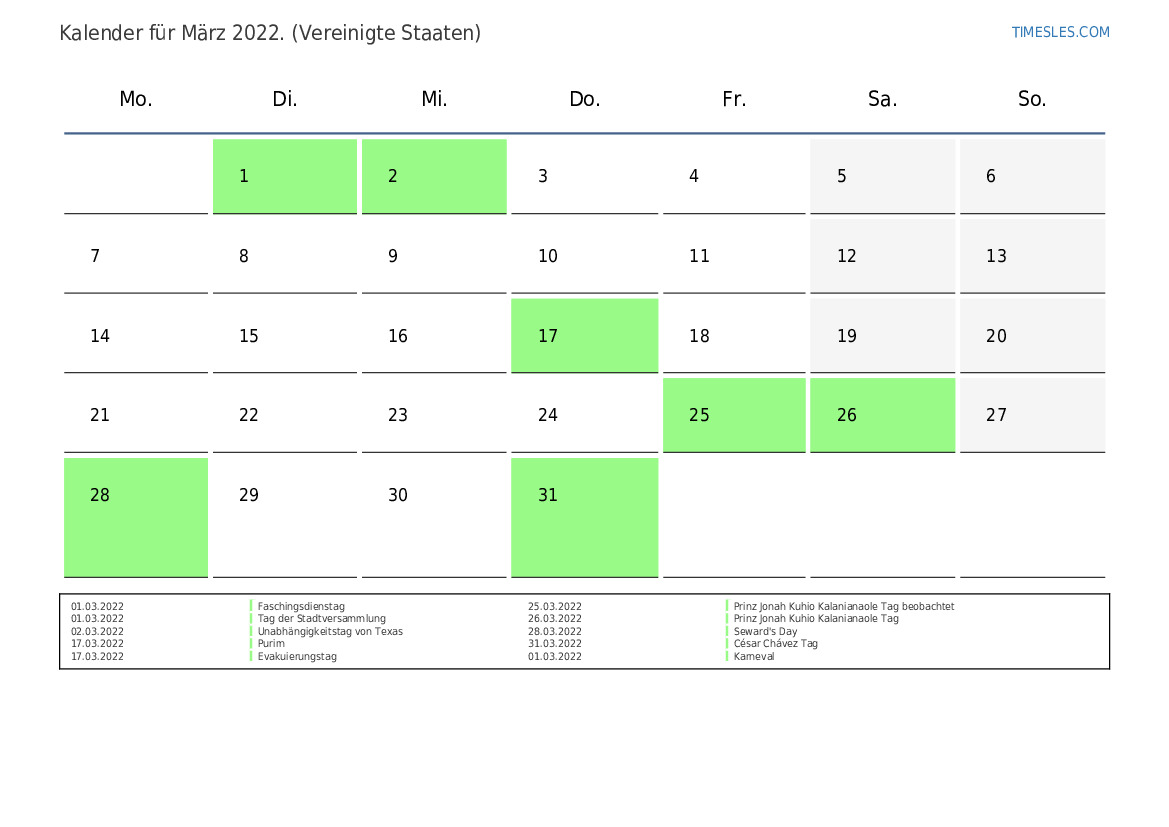Select the 'César Chávez Tag' legend entry
The height and width of the screenshot is (827, 1169).
tap(775, 644)
